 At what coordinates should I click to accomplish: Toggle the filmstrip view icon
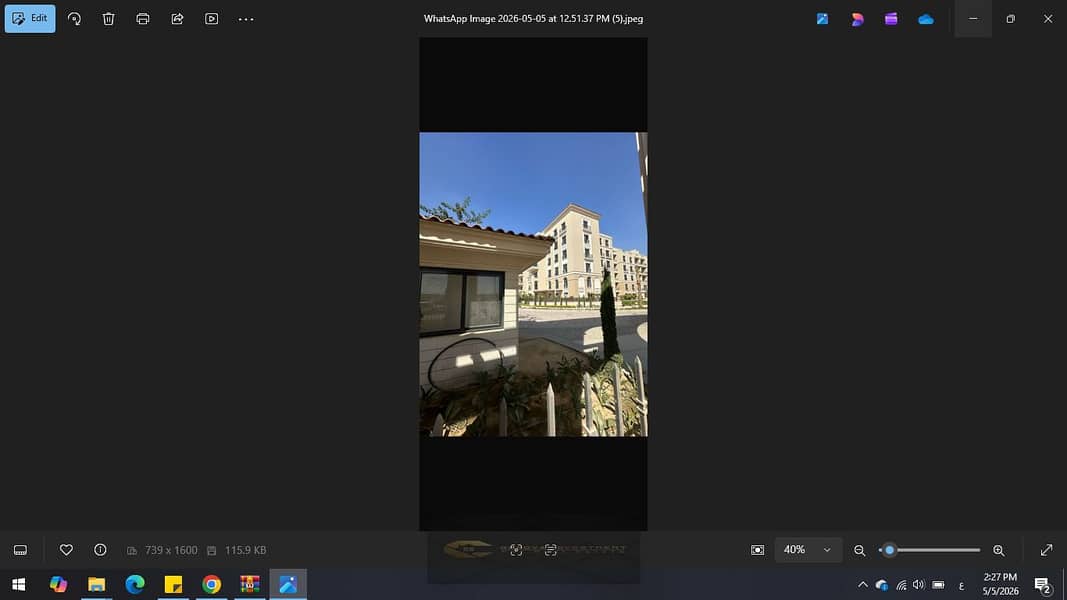(20, 550)
